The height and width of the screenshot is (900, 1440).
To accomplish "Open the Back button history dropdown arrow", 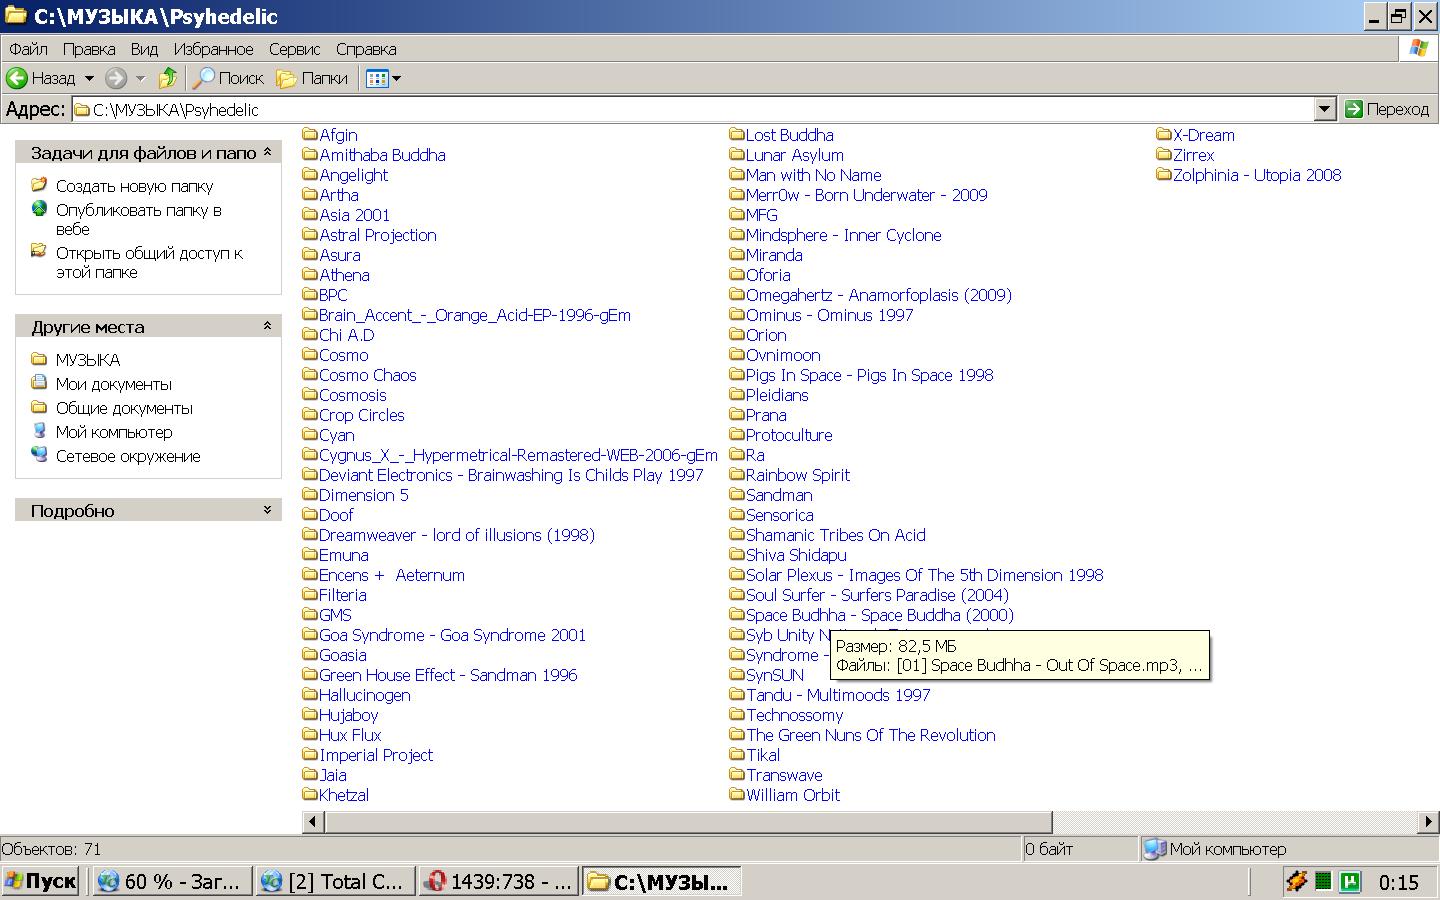I will click(x=89, y=78).
